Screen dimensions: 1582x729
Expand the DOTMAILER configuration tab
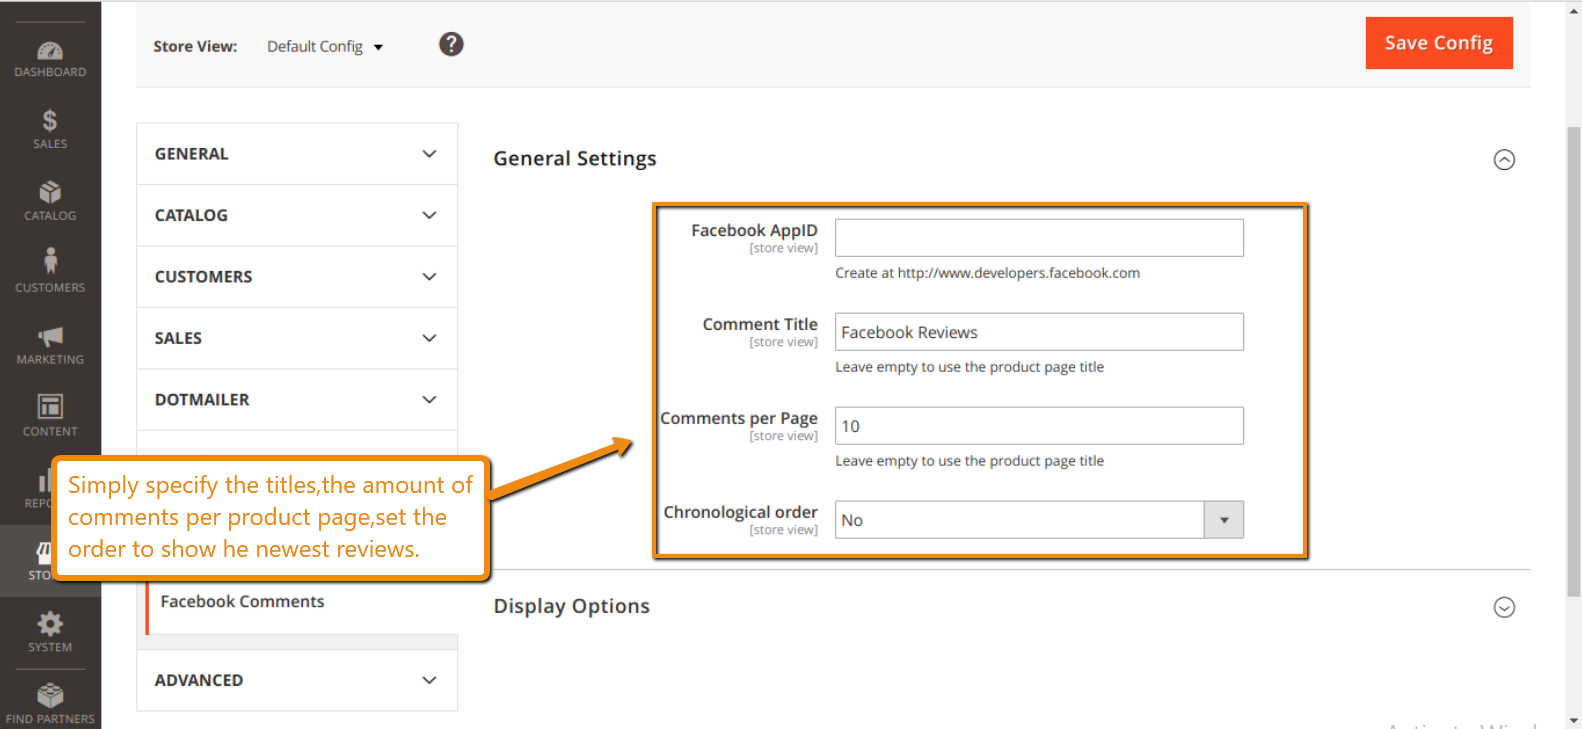(297, 400)
